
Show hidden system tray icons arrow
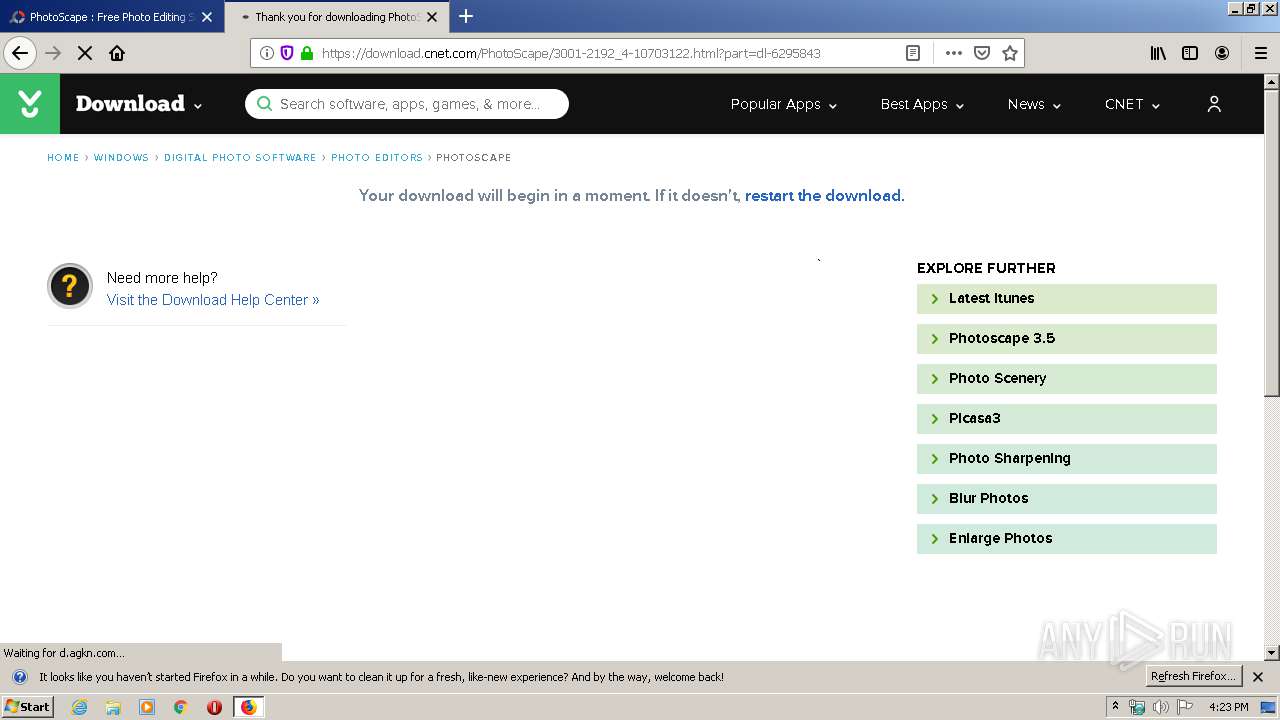[1116, 707]
